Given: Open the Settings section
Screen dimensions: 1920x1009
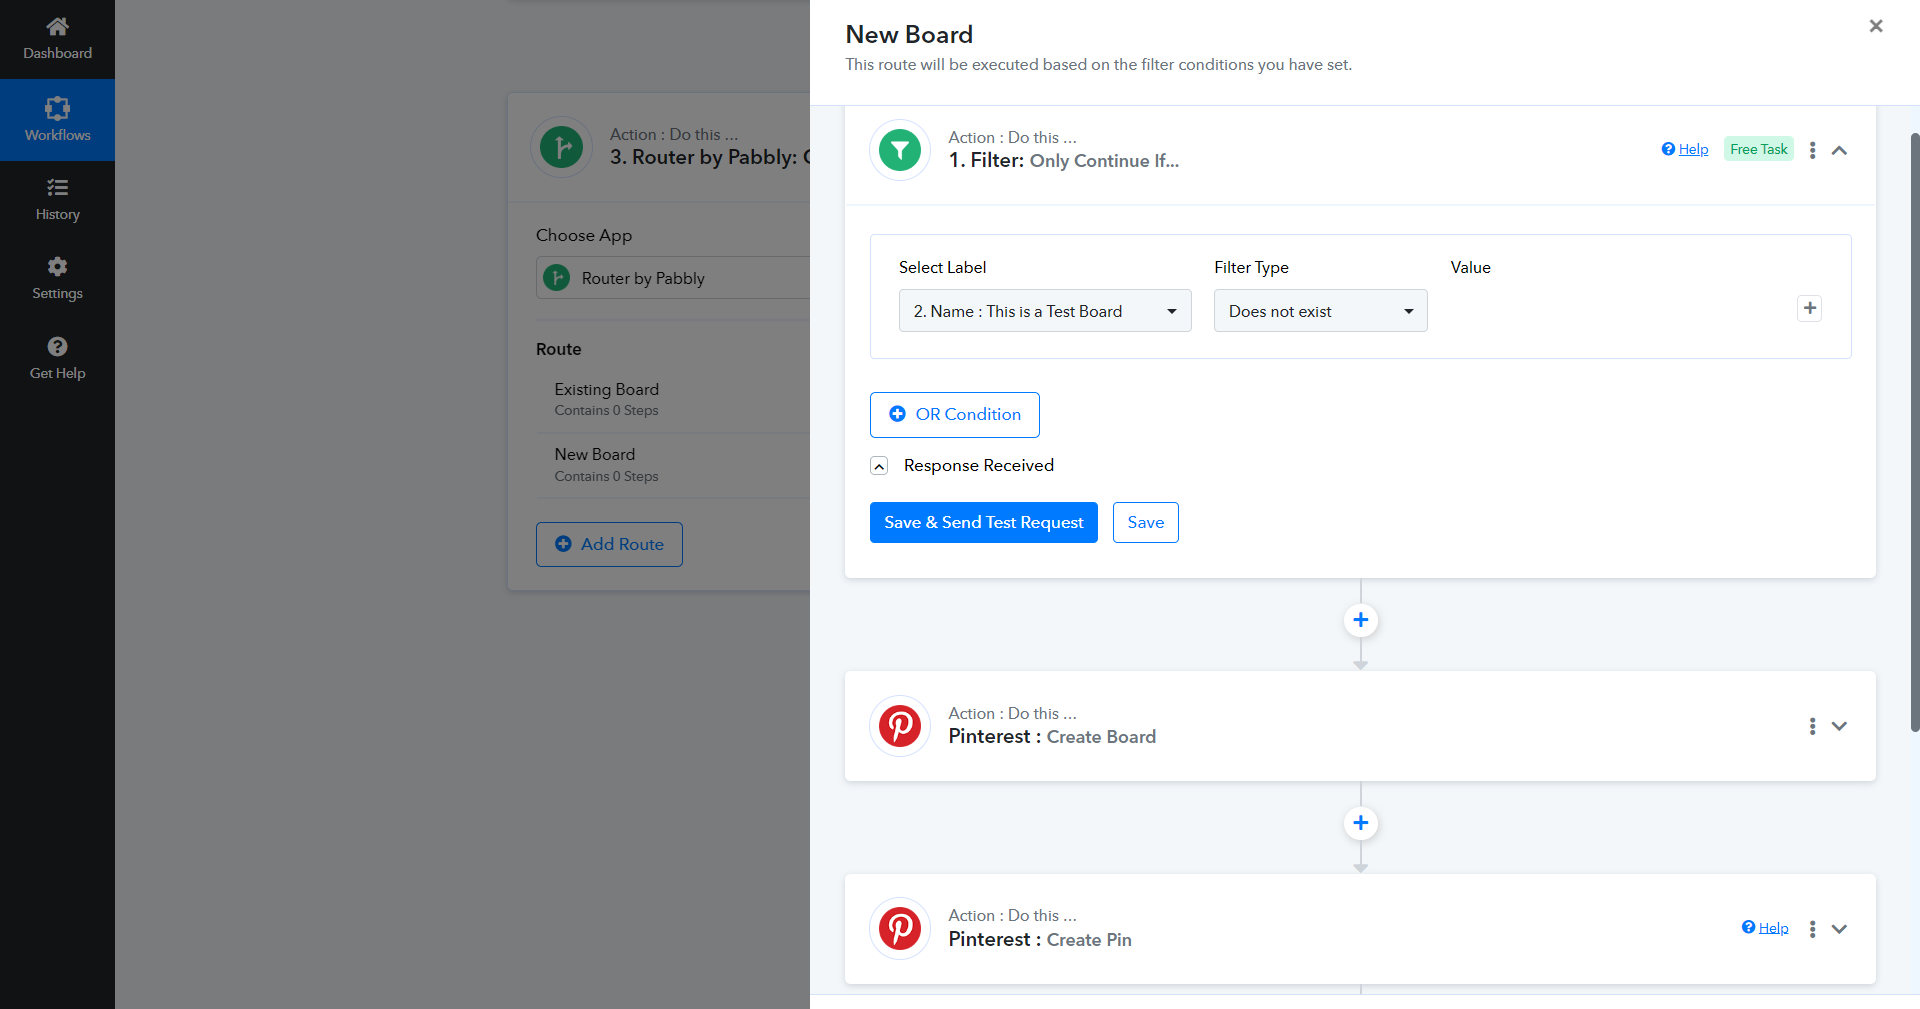Looking at the screenshot, I should tap(57, 279).
